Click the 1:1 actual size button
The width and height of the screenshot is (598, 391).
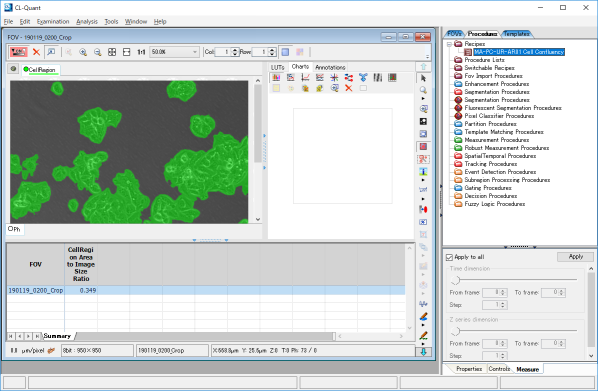click(x=141, y=52)
